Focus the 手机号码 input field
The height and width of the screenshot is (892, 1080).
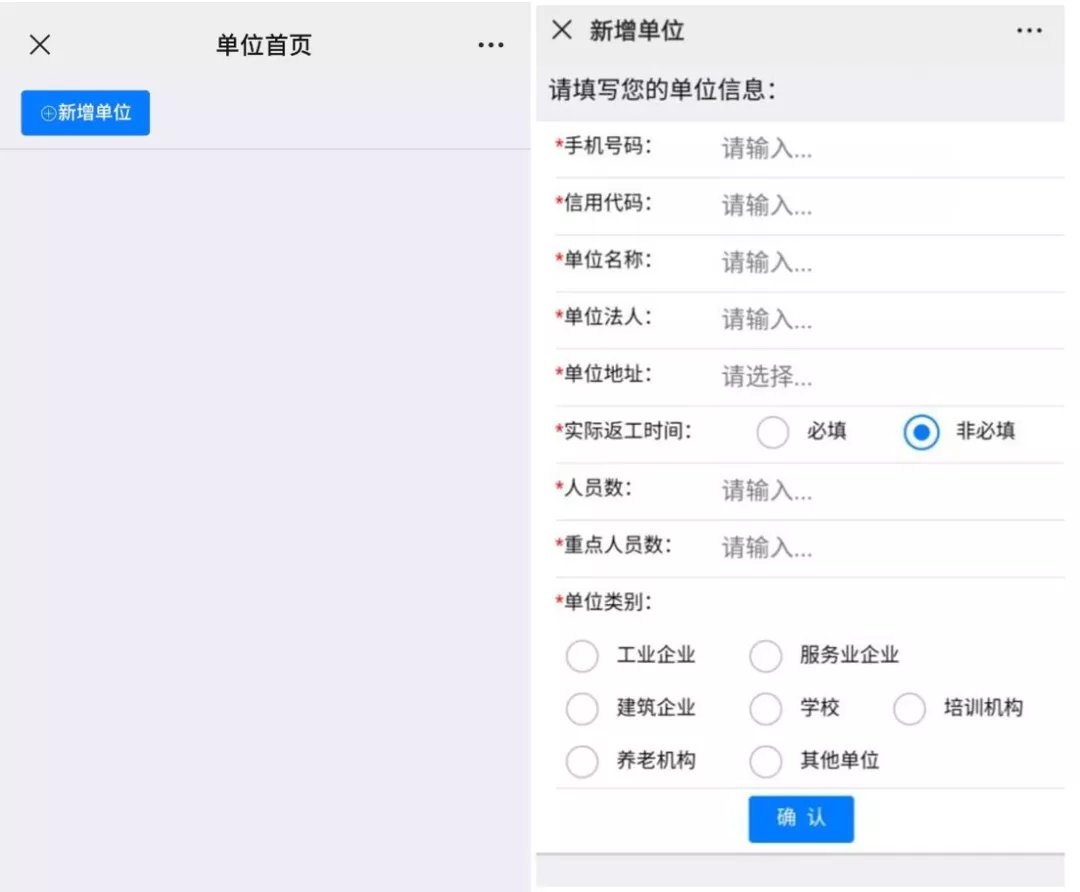tap(880, 149)
